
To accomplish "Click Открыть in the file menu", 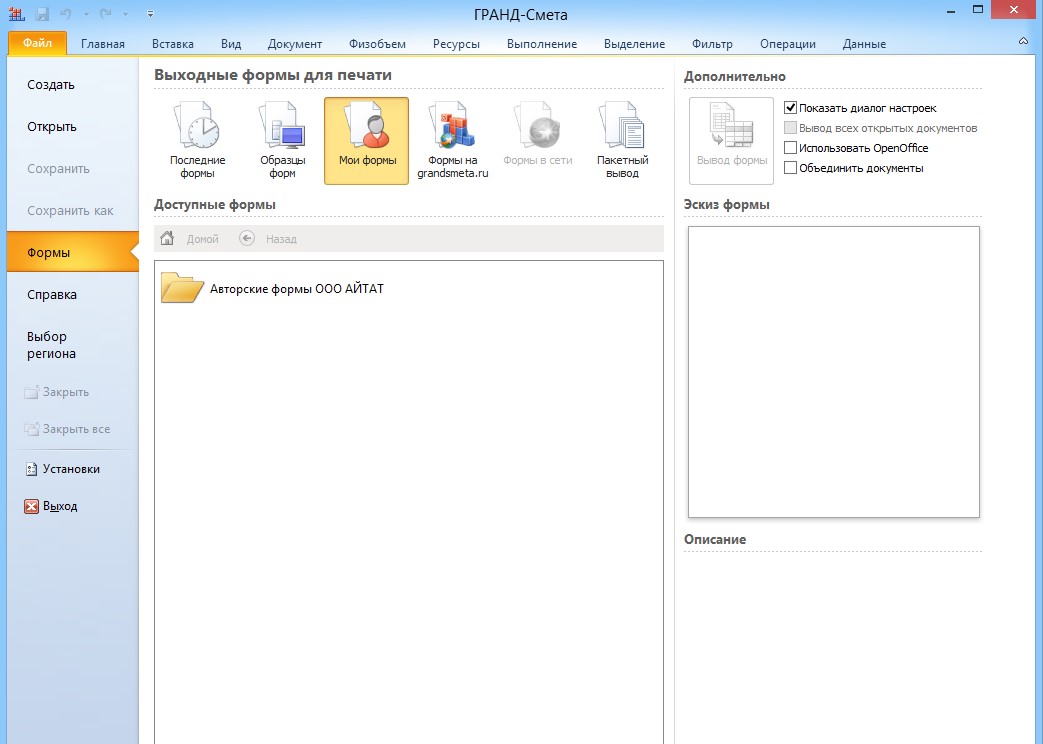I will [73, 126].
